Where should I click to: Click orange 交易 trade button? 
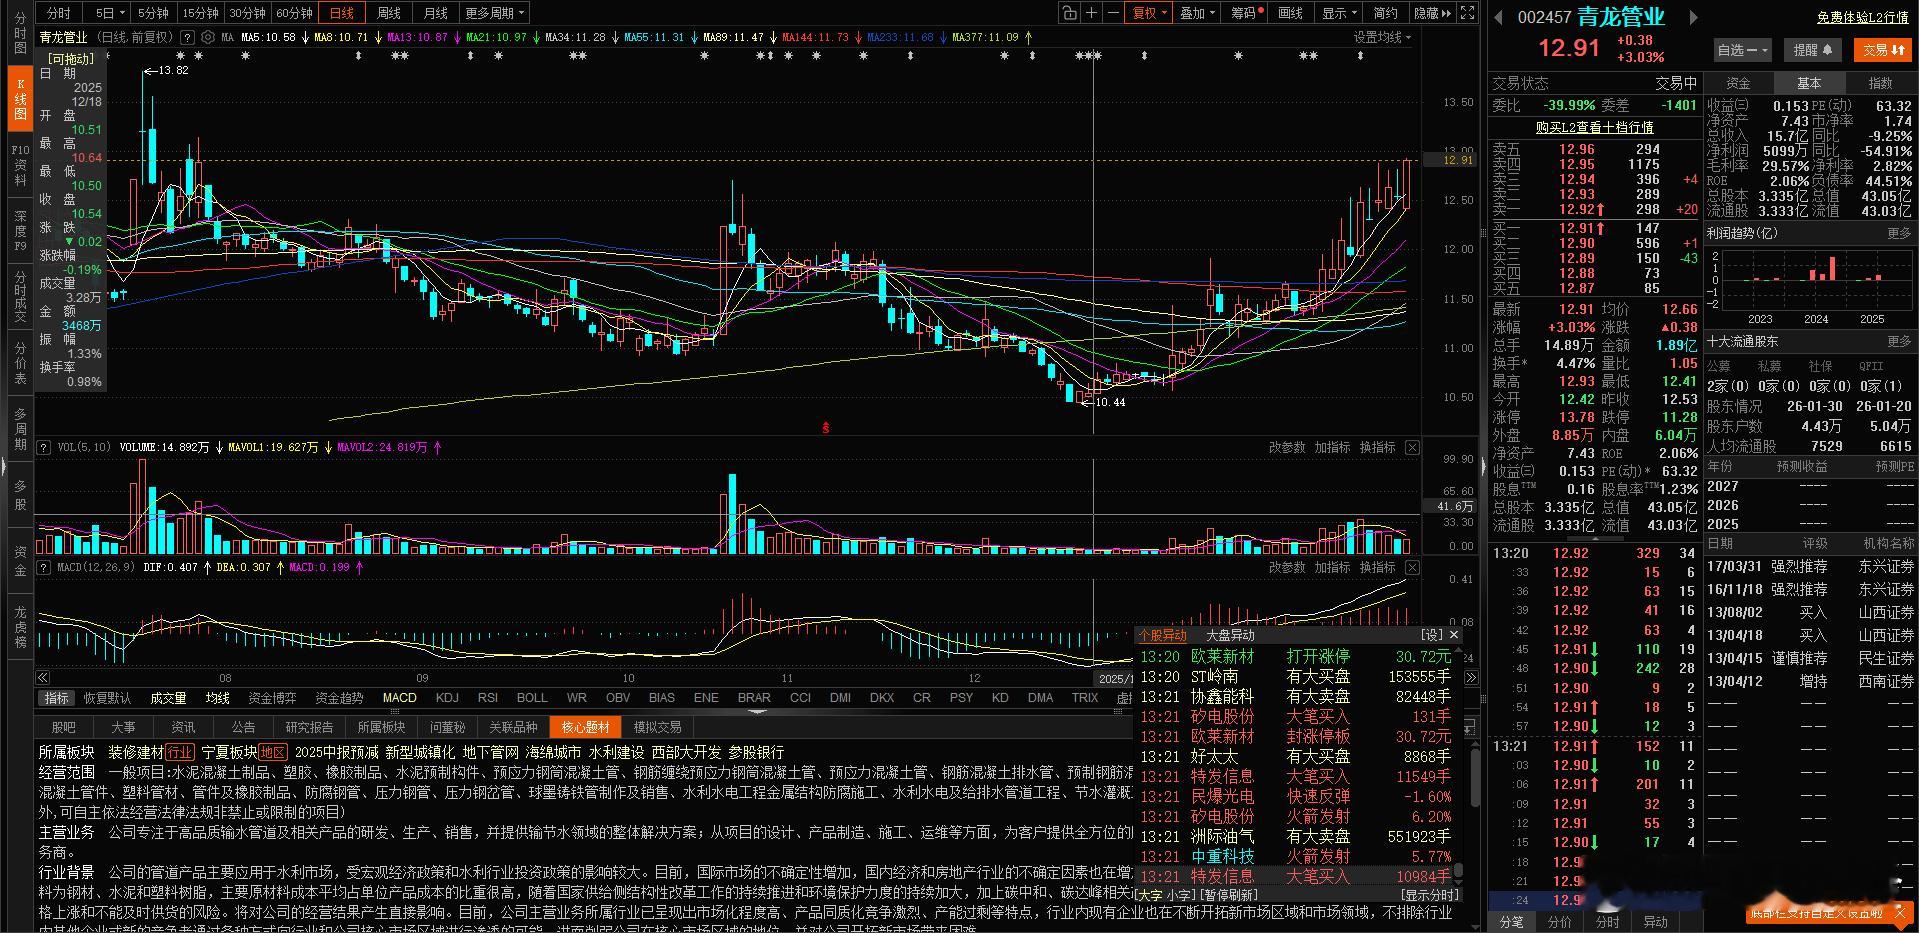click(x=1883, y=50)
